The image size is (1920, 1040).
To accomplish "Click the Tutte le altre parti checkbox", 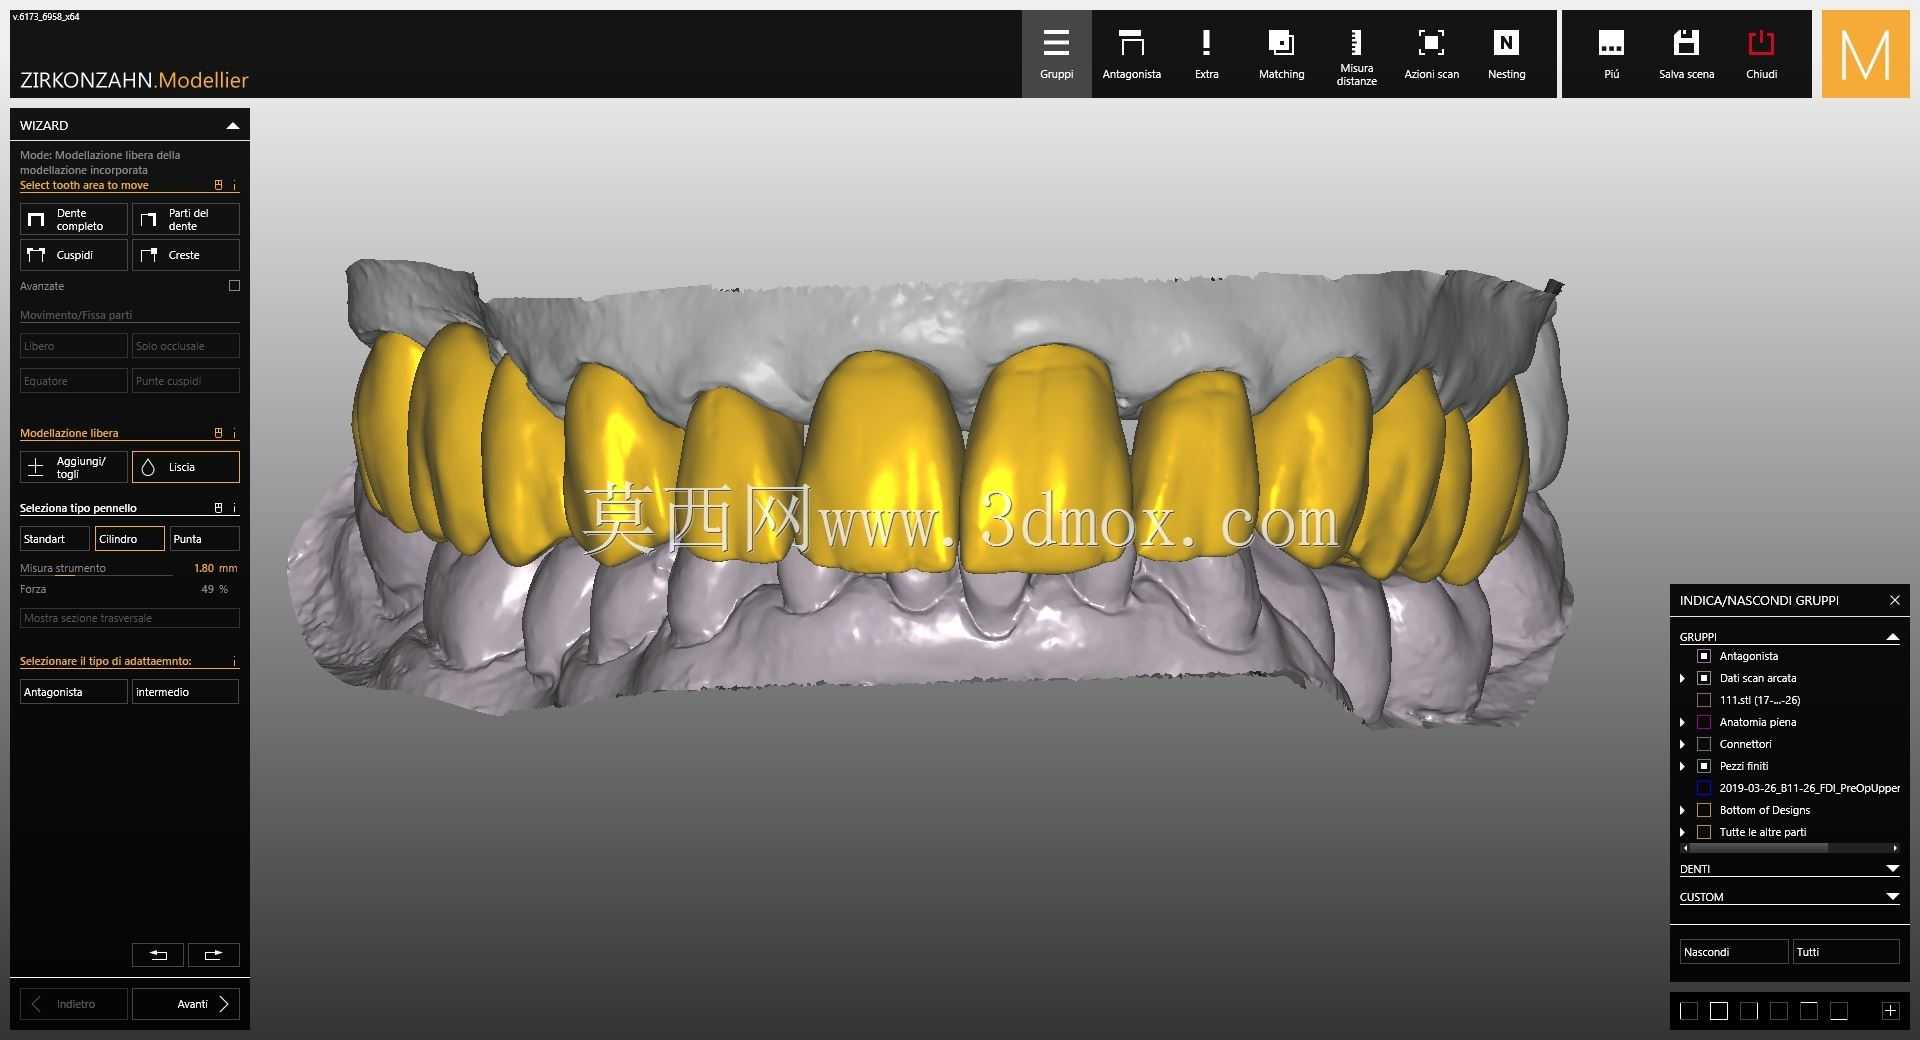I will coord(1704,832).
